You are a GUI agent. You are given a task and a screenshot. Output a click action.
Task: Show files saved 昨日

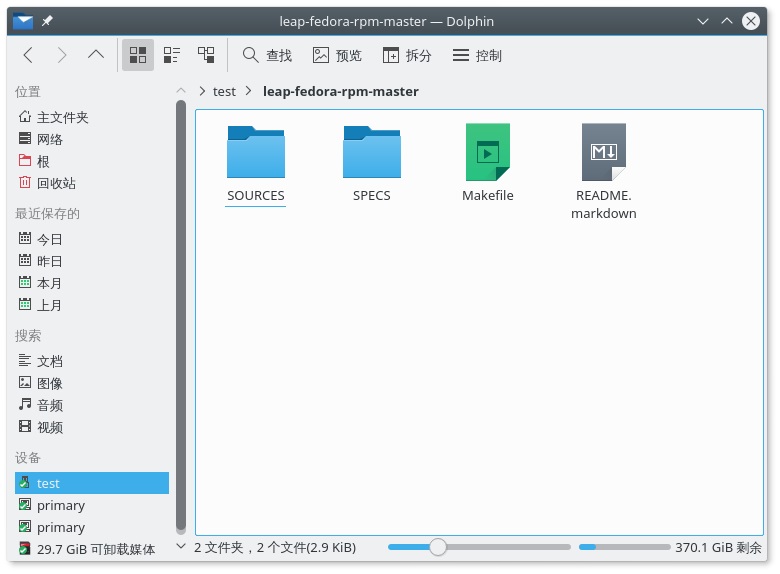pyautogui.click(x=92, y=261)
